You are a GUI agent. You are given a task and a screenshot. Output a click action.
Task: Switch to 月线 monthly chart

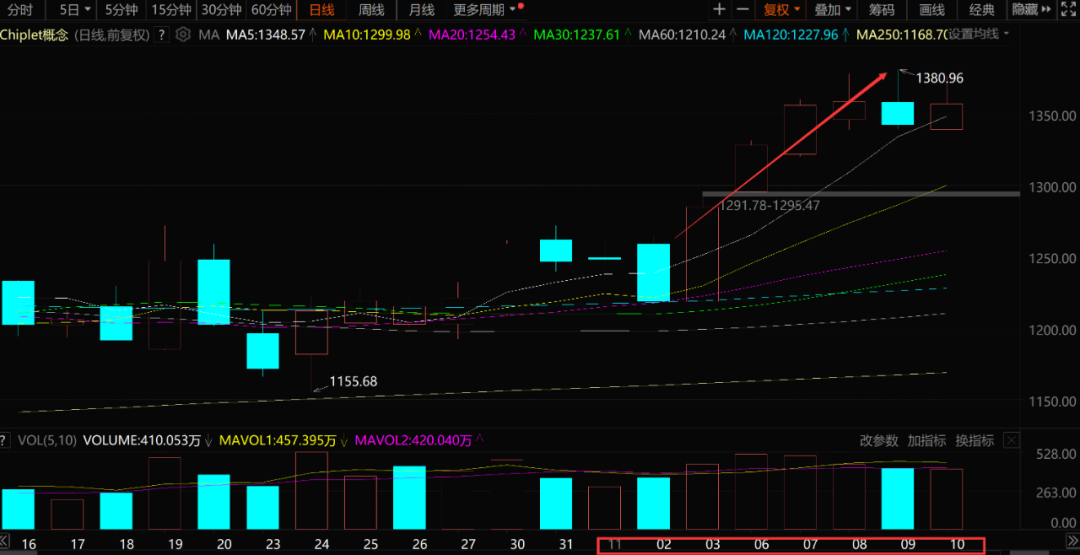click(422, 10)
